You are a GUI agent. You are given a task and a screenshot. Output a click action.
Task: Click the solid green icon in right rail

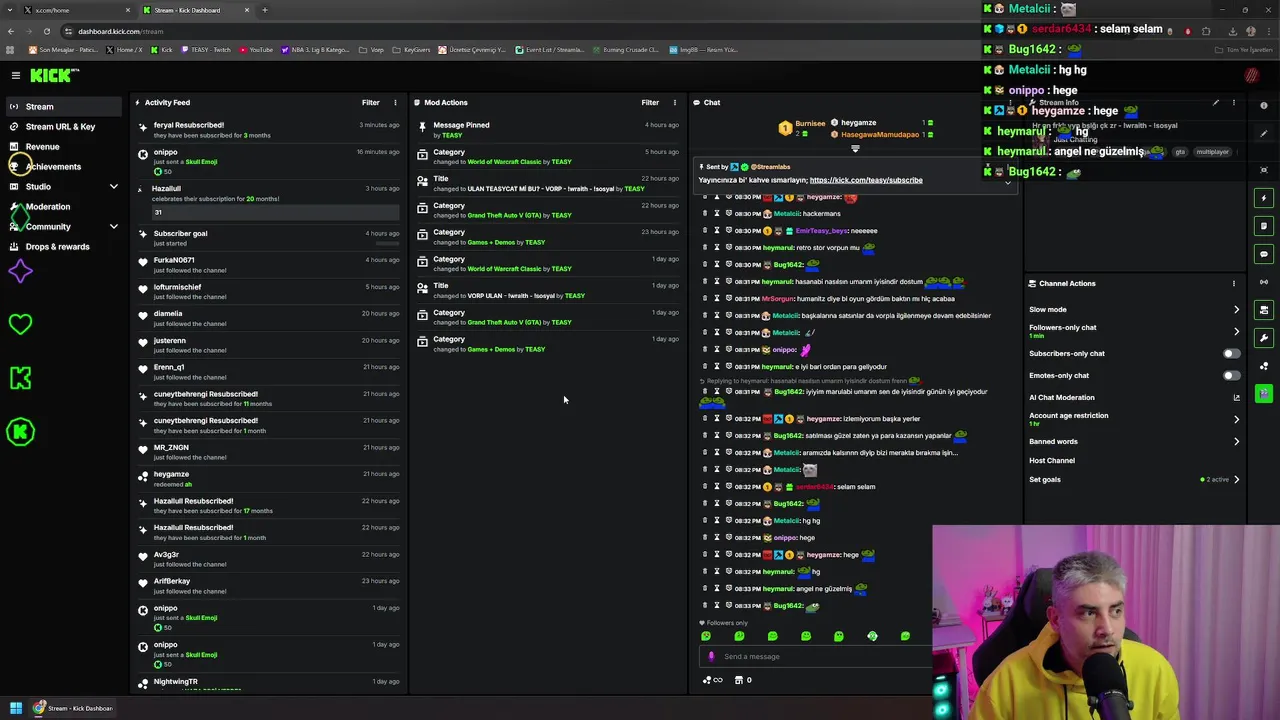(1264, 394)
